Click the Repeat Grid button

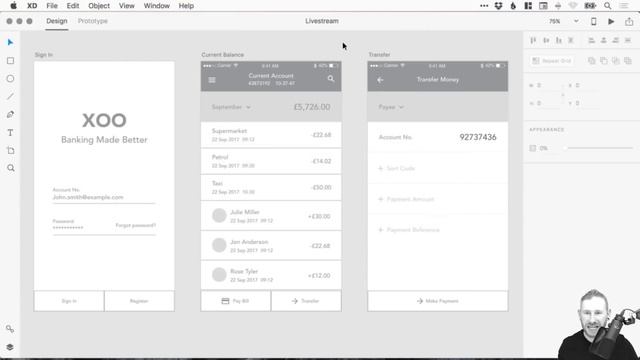click(x=552, y=61)
